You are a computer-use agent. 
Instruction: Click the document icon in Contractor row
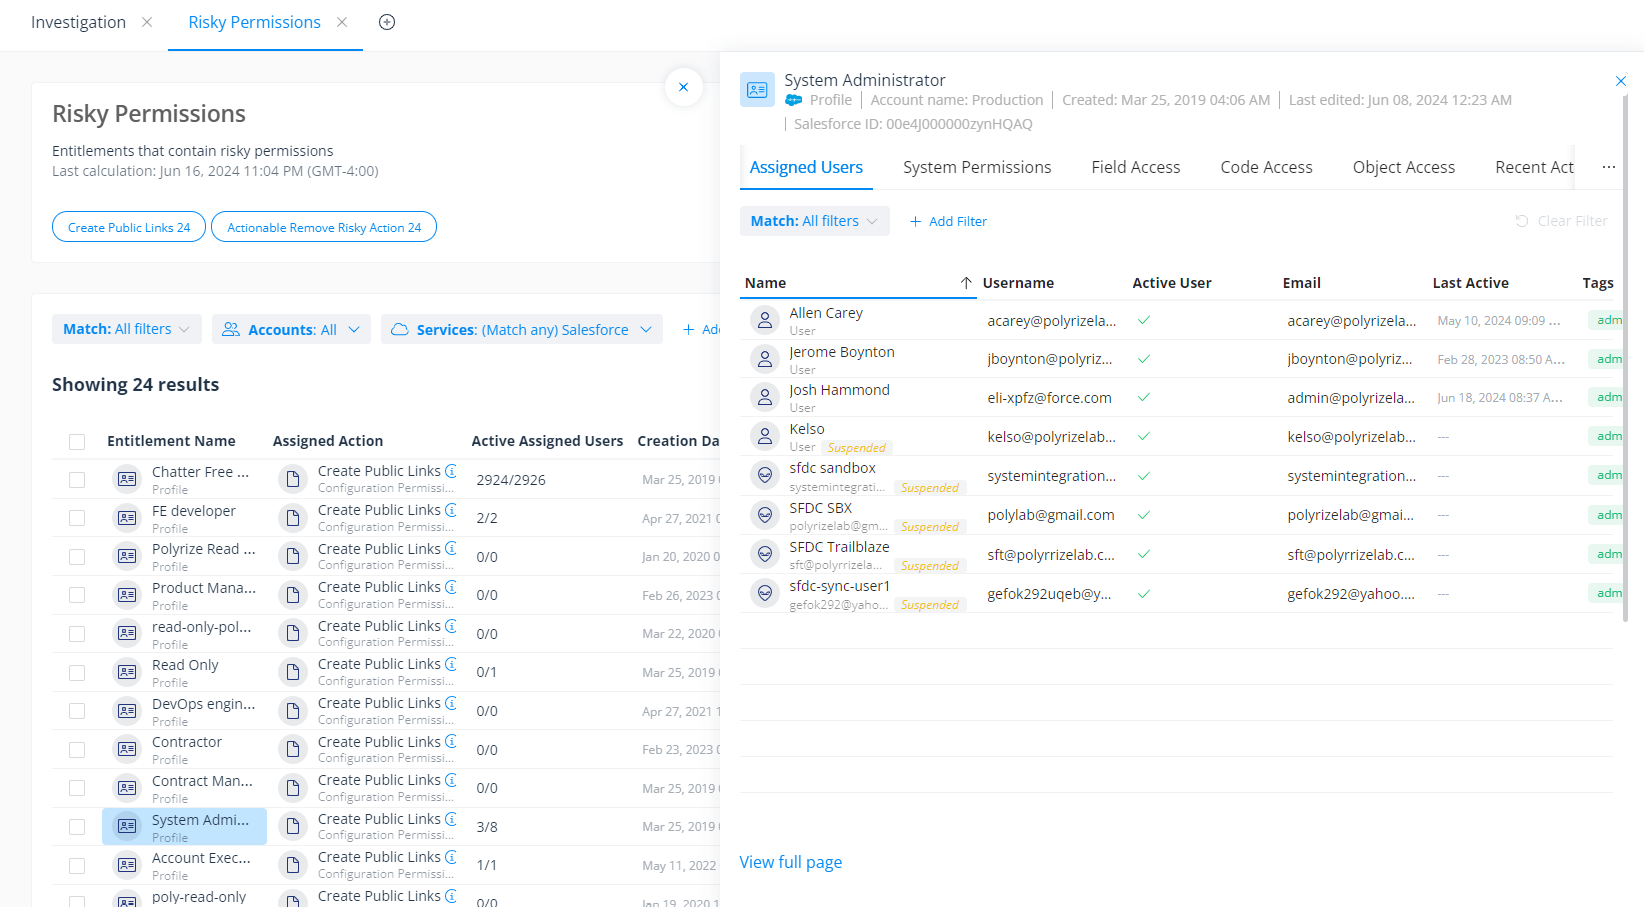point(293,749)
